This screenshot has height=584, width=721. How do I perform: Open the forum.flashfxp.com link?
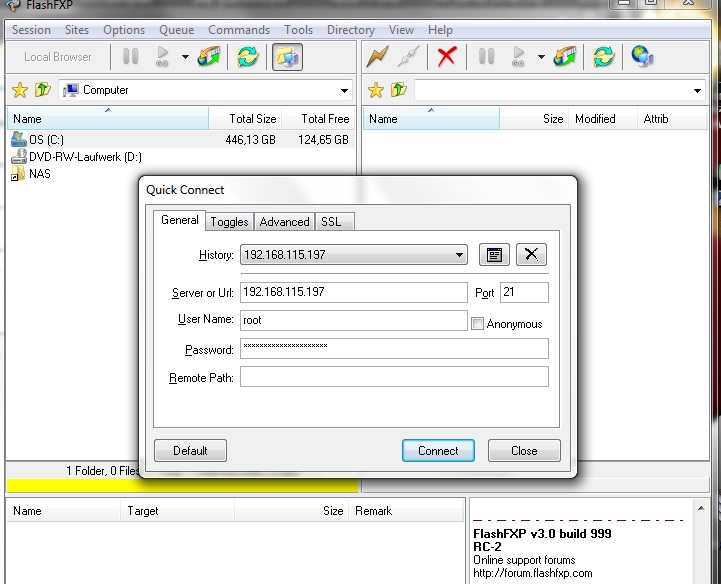point(532,573)
